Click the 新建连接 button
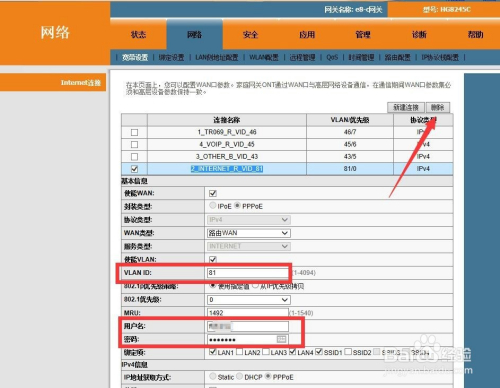This screenshot has height=388, width=500. tap(406, 107)
